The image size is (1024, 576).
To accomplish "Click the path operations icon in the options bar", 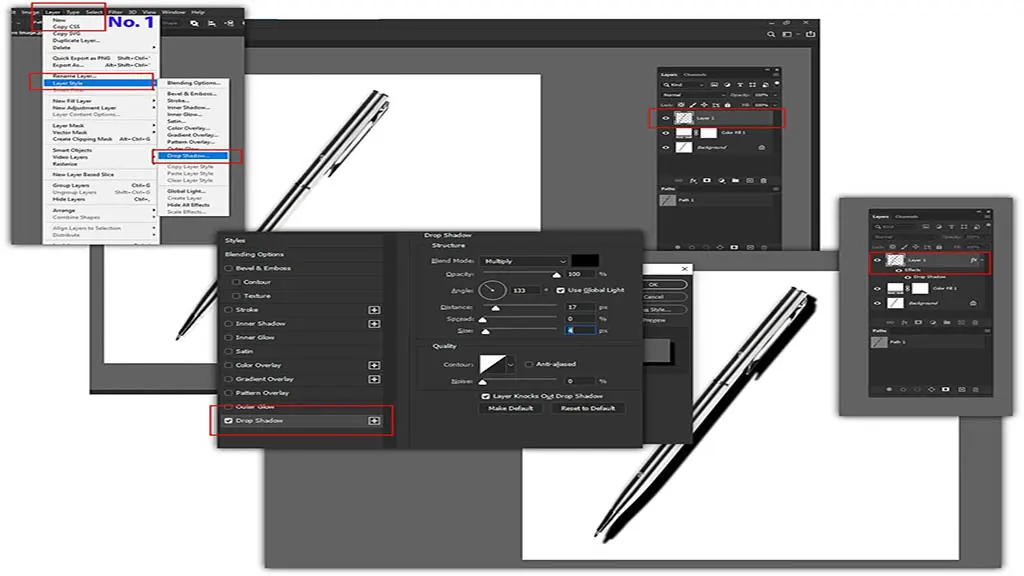I will (195, 23).
